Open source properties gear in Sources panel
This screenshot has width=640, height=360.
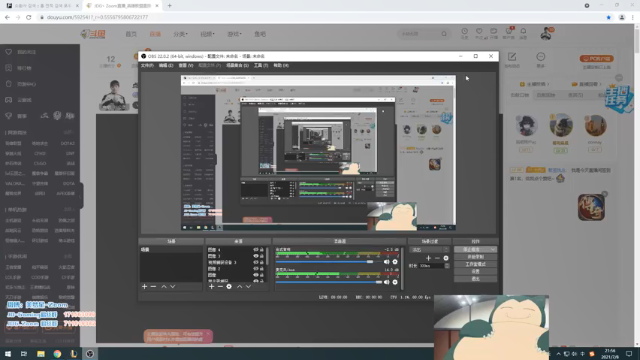coord(229,287)
